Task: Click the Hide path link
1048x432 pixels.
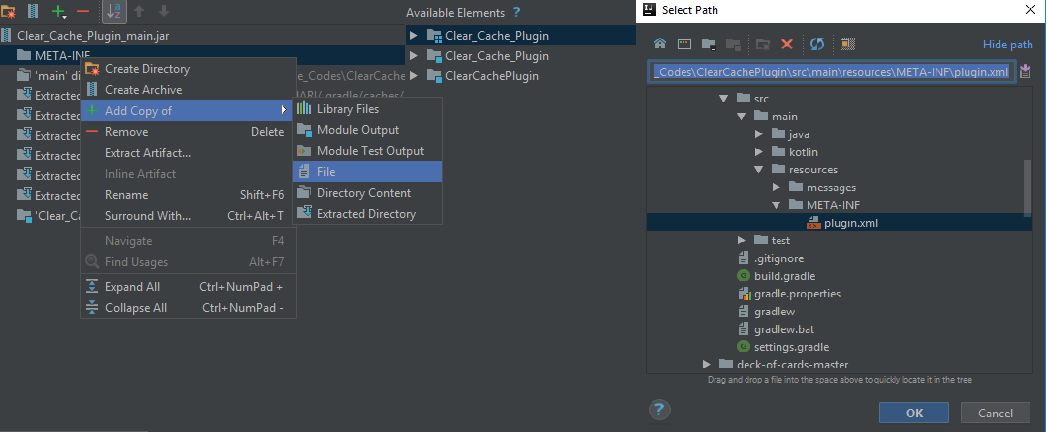Action: tap(1007, 45)
